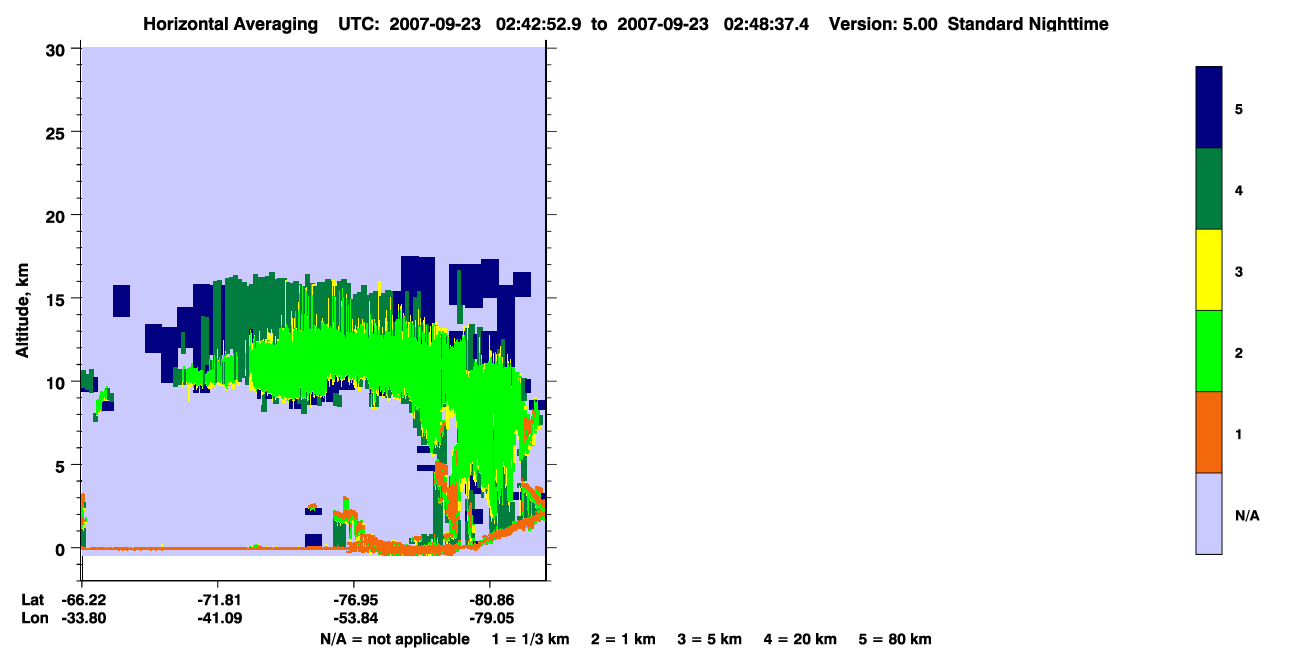Viewport: 1300px width, 667px height.
Task: Click the colorbar number label 3
Action: pos(1239,271)
